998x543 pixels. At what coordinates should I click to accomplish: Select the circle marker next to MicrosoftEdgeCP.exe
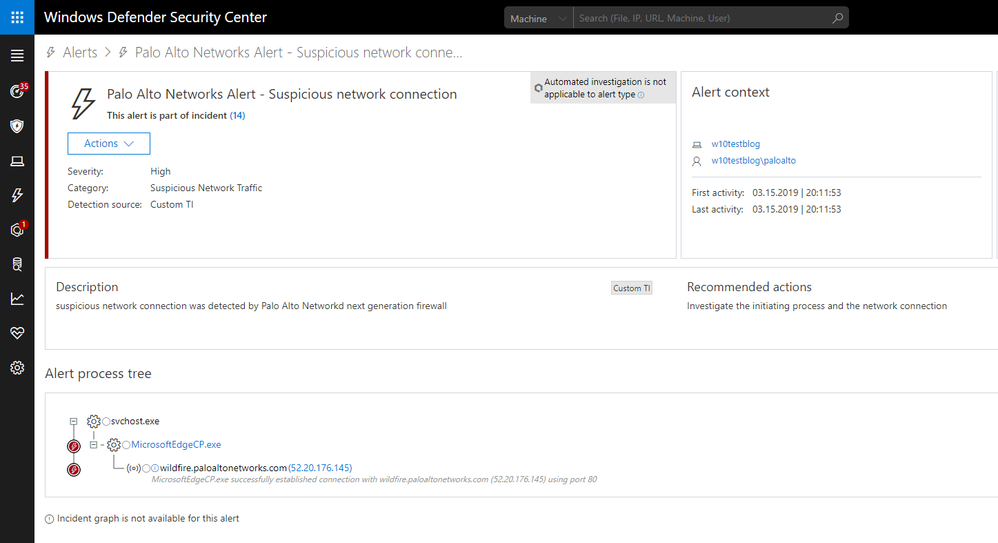[127, 445]
